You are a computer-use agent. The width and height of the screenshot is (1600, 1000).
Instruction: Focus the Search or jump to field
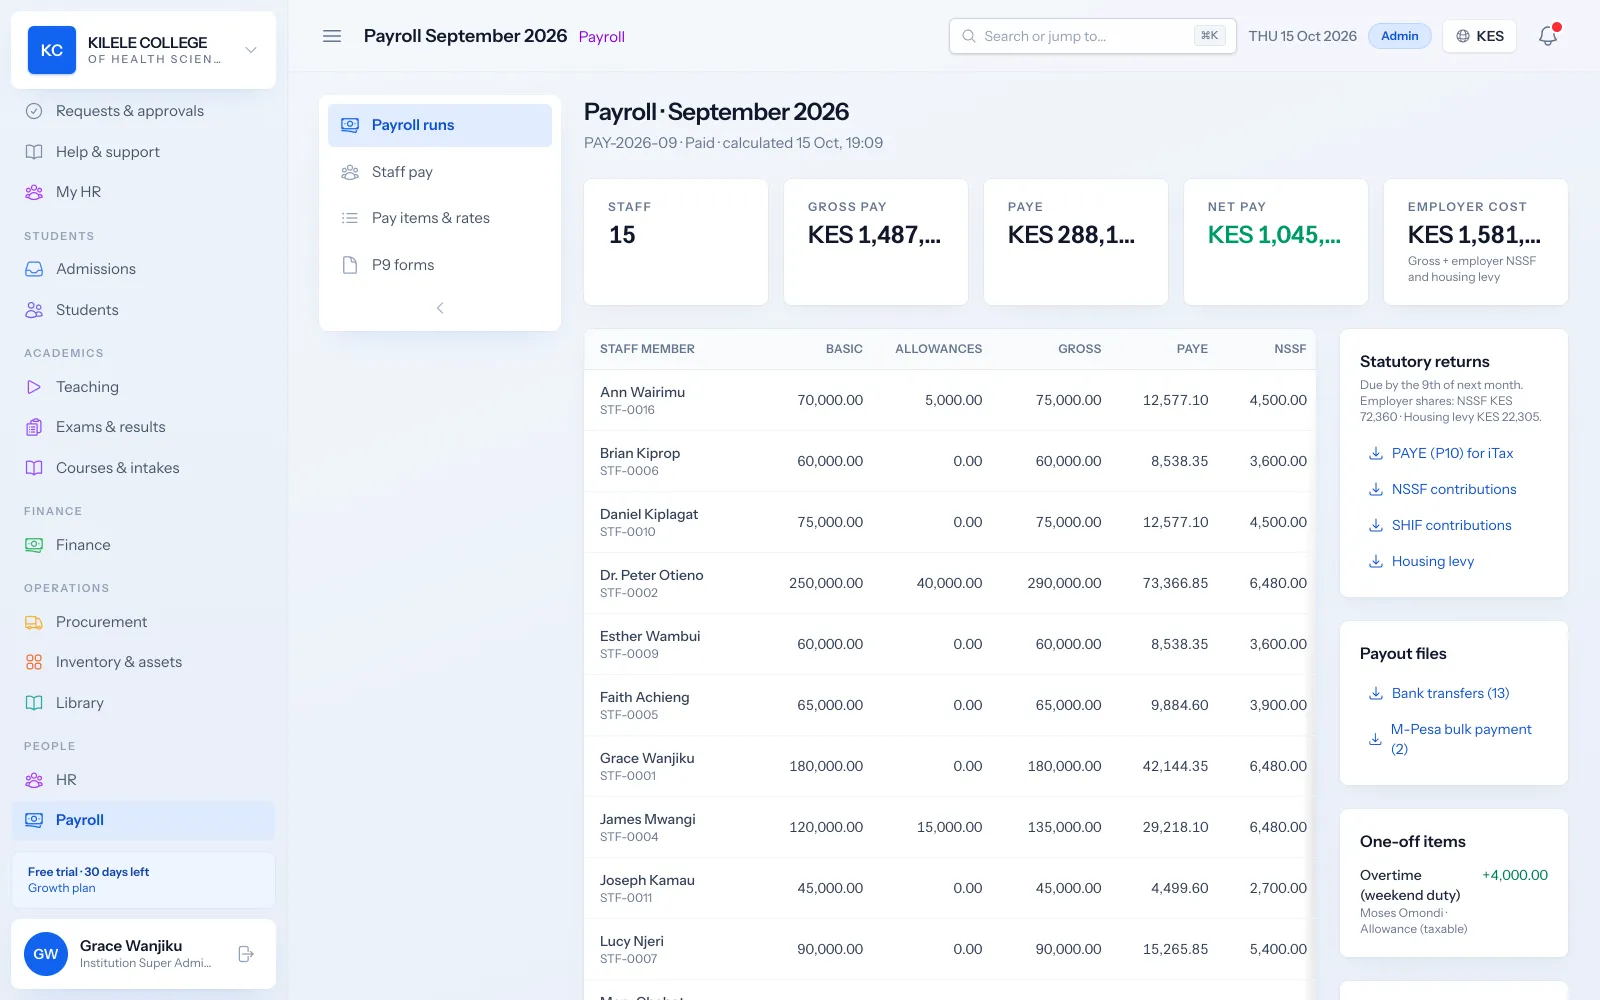[x=1092, y=36]
